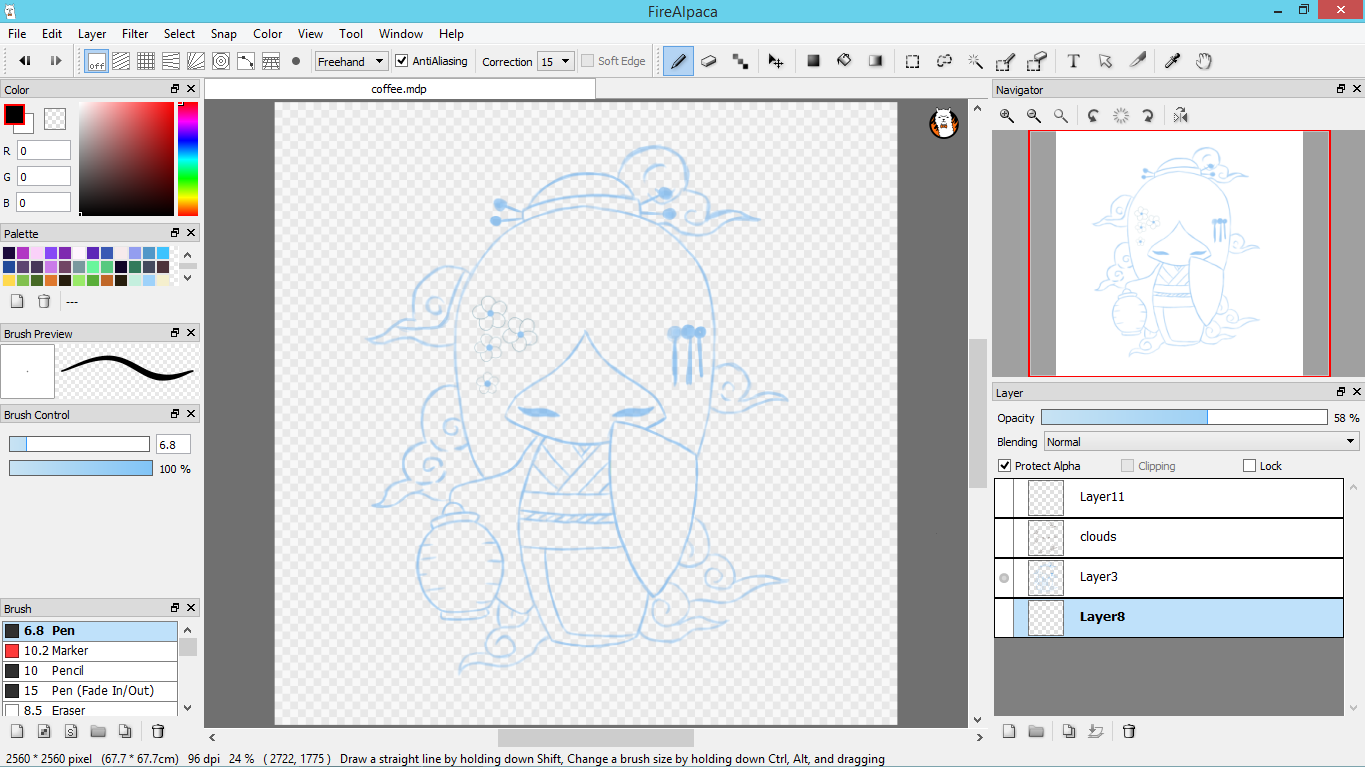The width and height of the screenshot is (1365, 767).
Task: Select the Move tool
Action: click(x=775, y=61)
